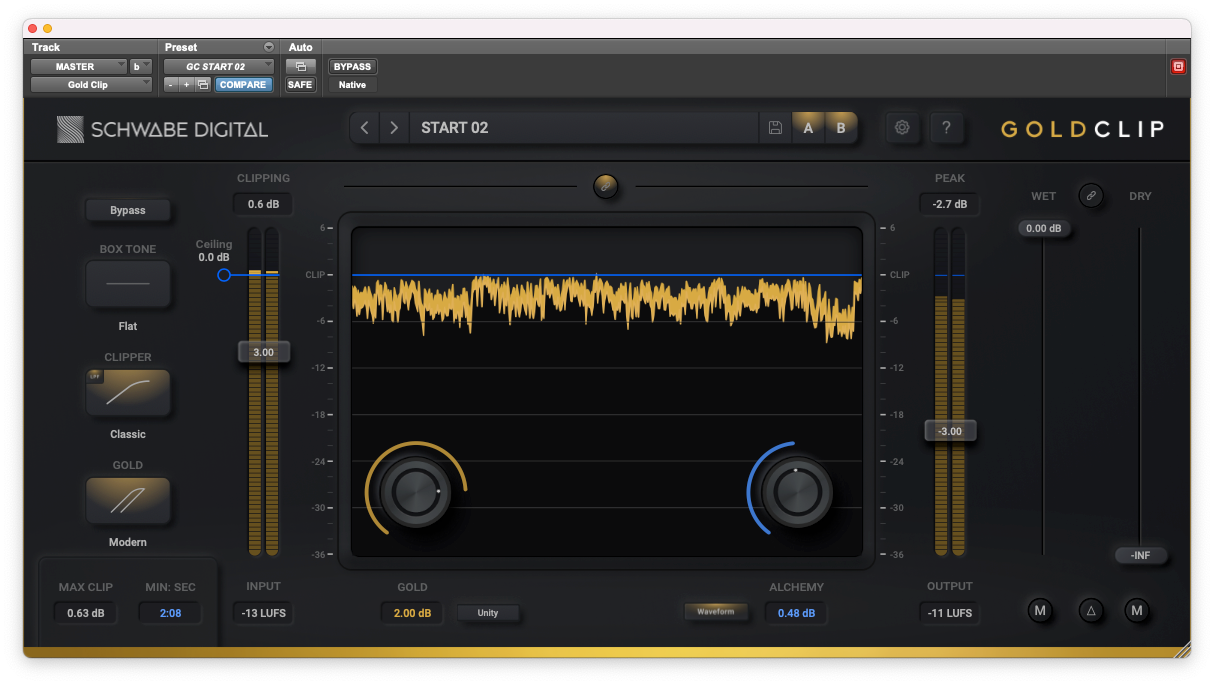Viewport: 1214px width, 685px height.
Task: Toggle the input/output link button above the display
Action: coord(605,186)
